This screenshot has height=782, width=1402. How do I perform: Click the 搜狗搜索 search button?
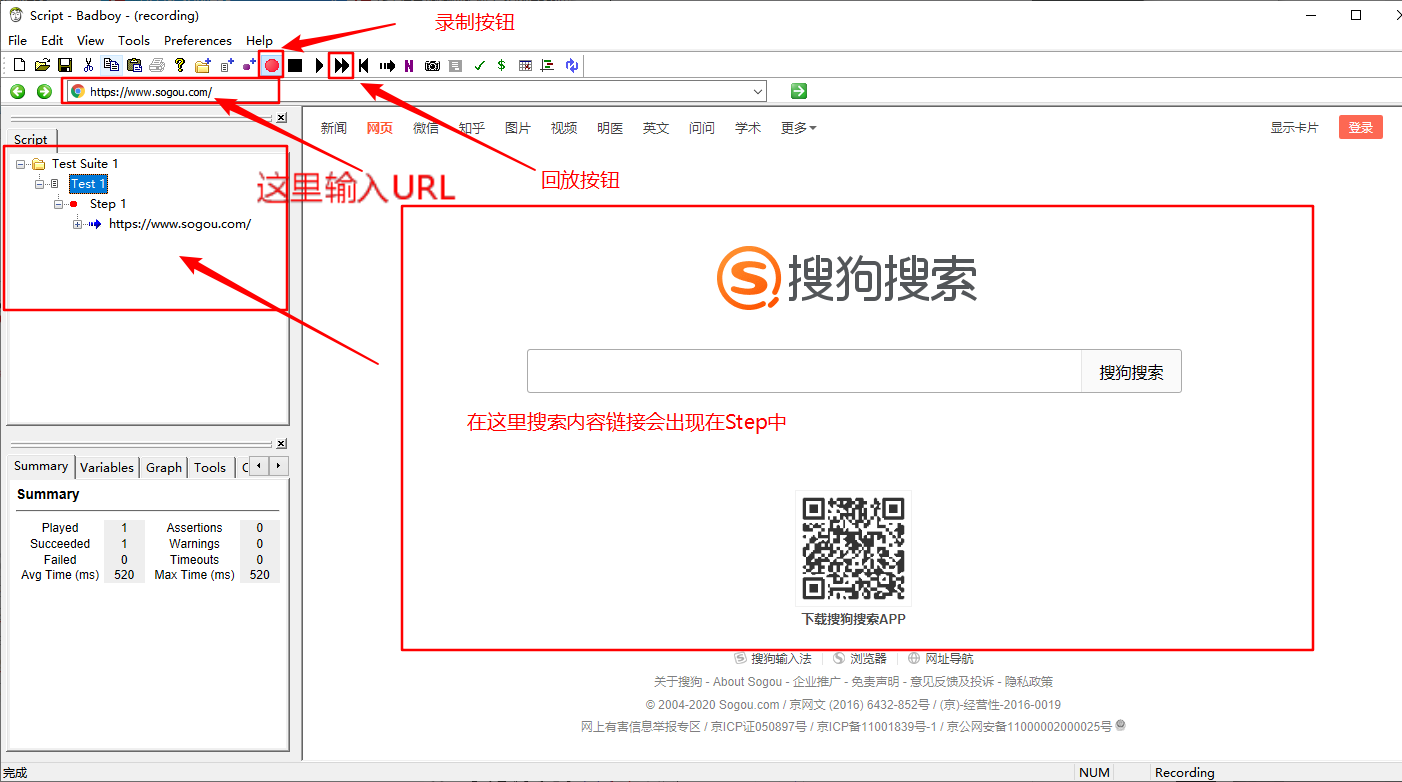point(1131,370)
